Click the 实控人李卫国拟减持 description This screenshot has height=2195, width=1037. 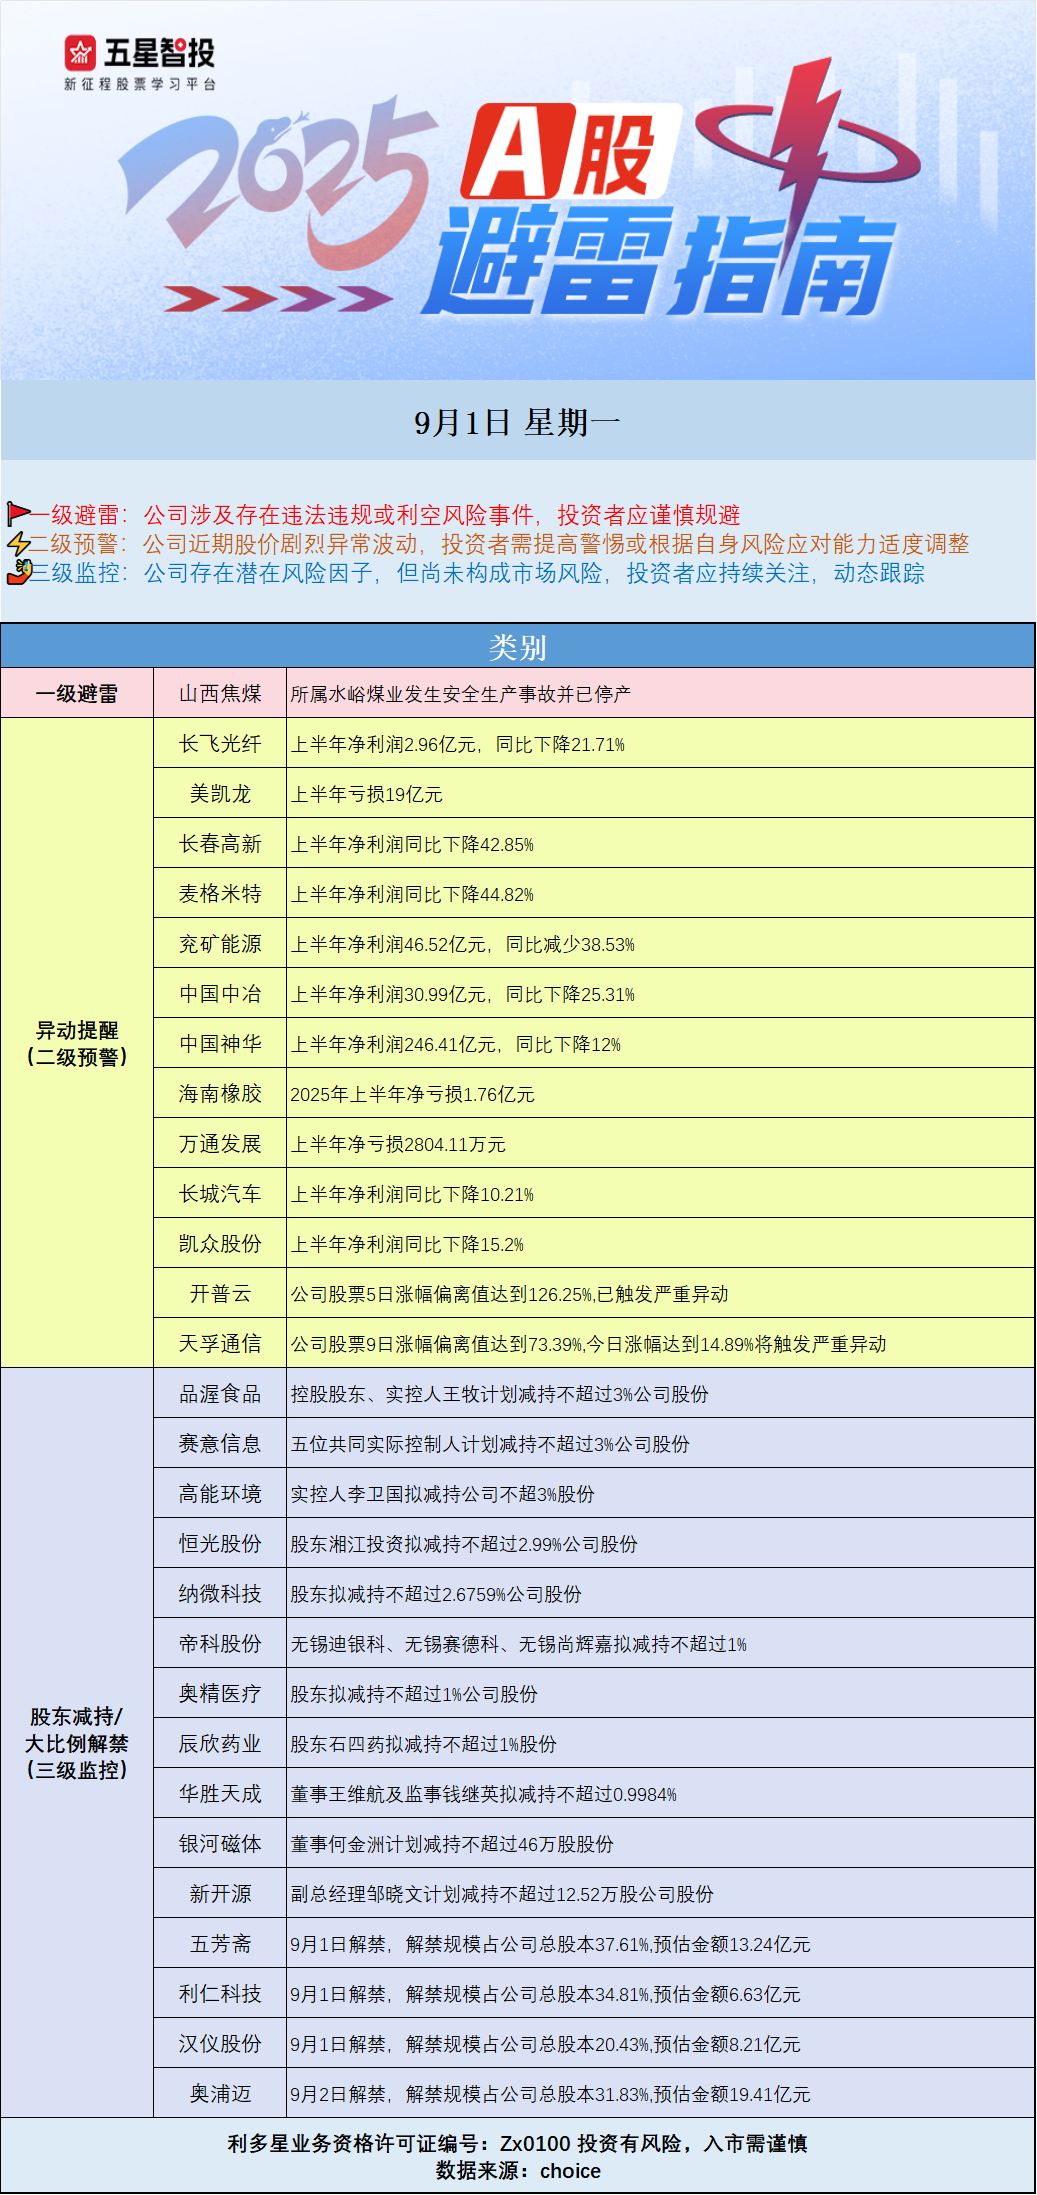click(442, 1494)
